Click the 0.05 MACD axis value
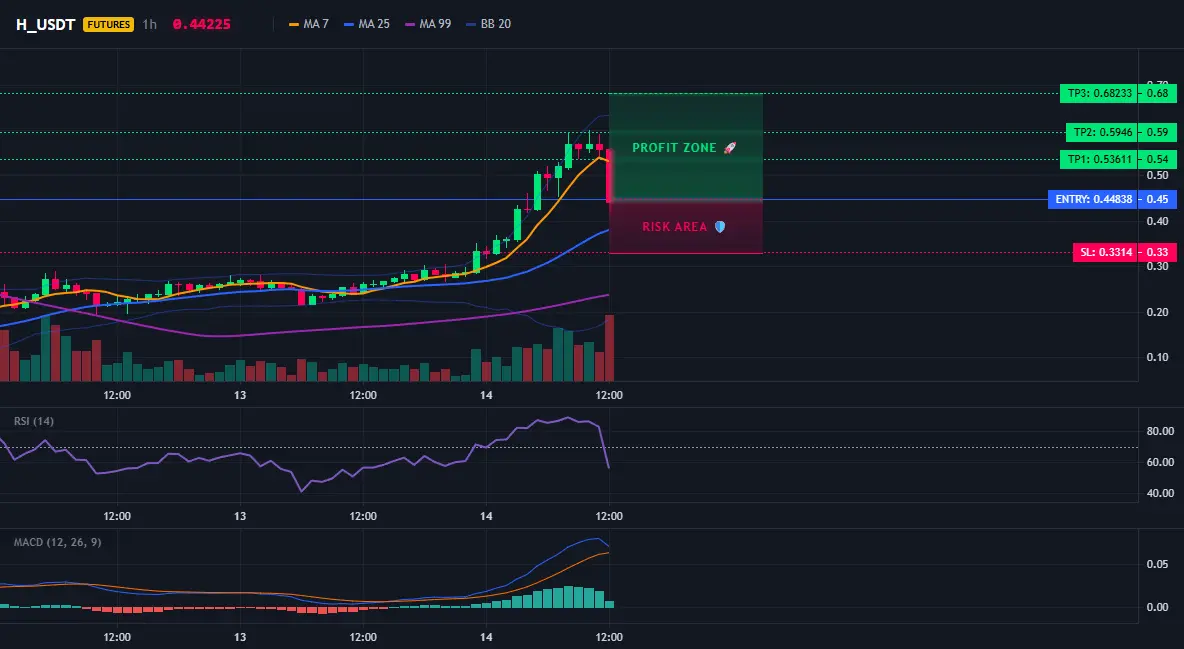Image resolution: width=1184 pixels, height=649 pixels. coord(1158,564)
